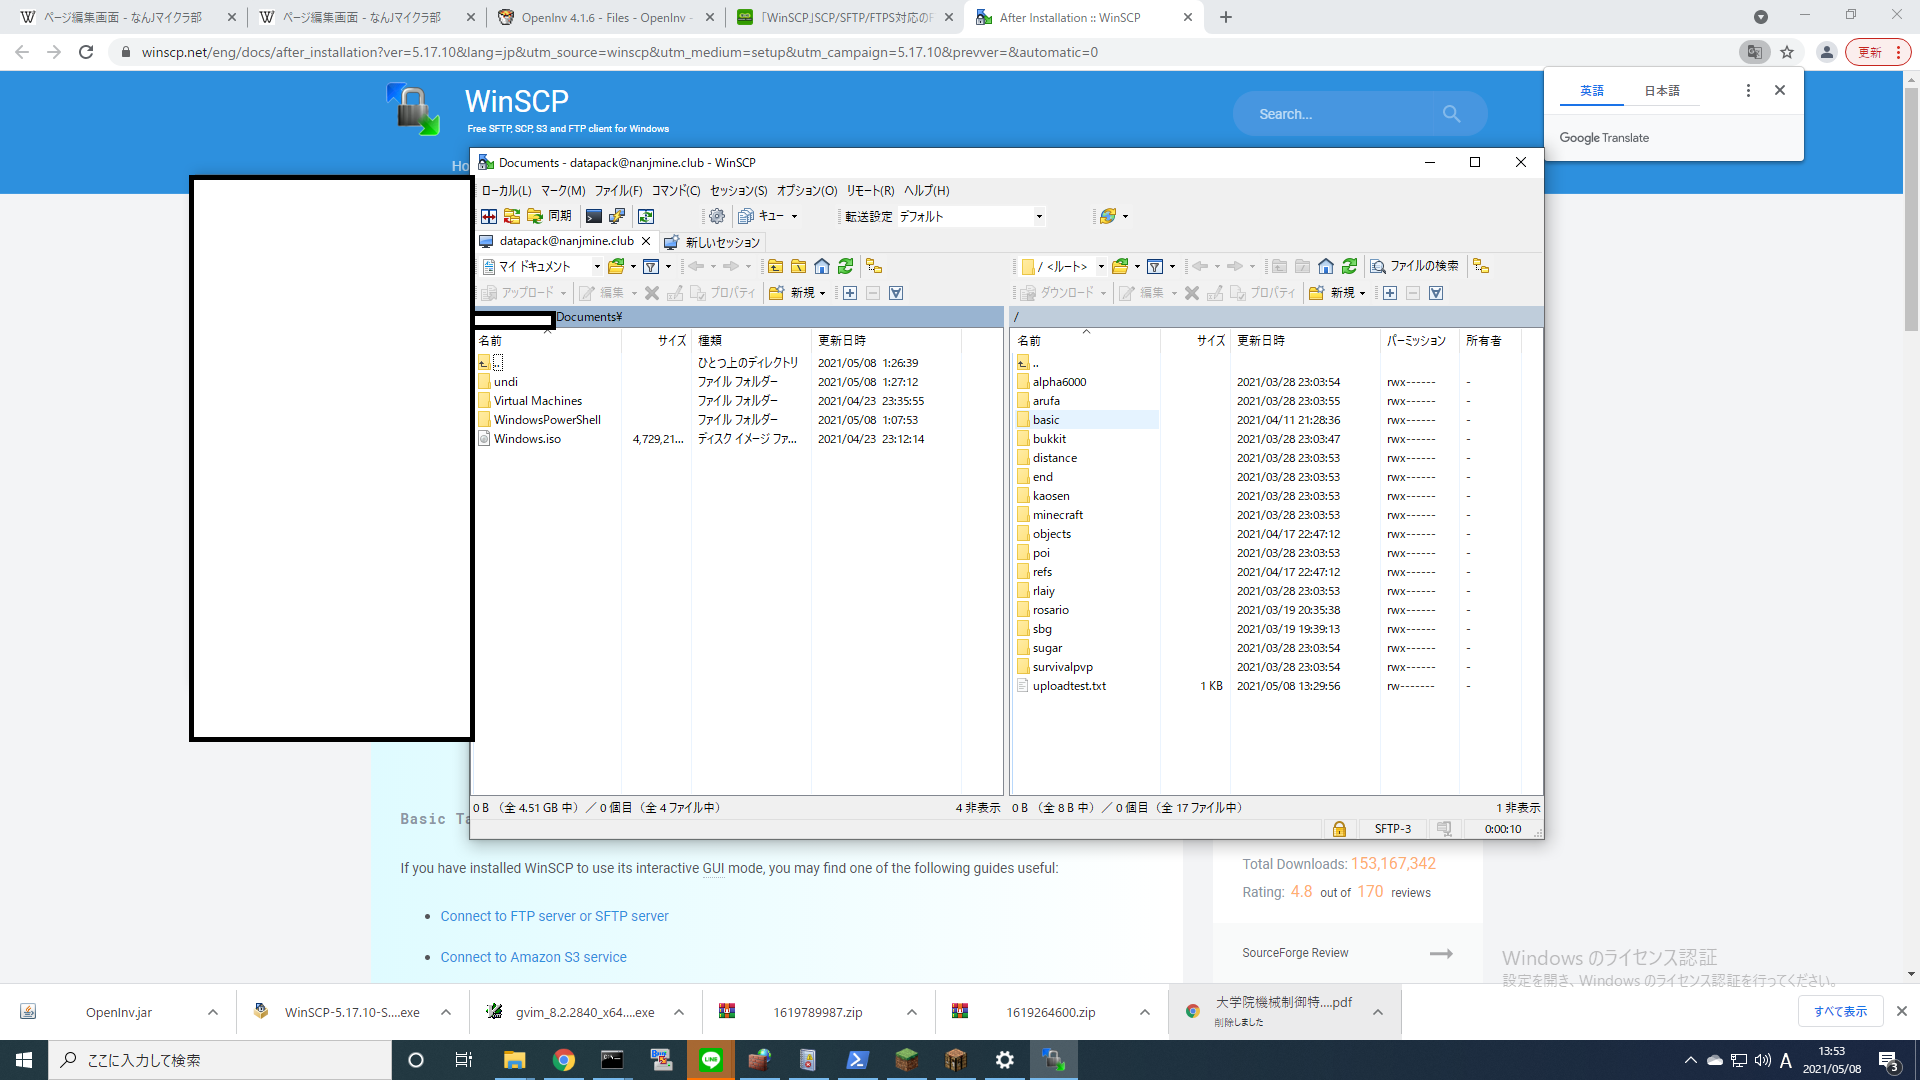Screen dimensions: 1920x1080
Task: Click the lock encryption icon in status bar
Action: click(x=1339, y=829)
